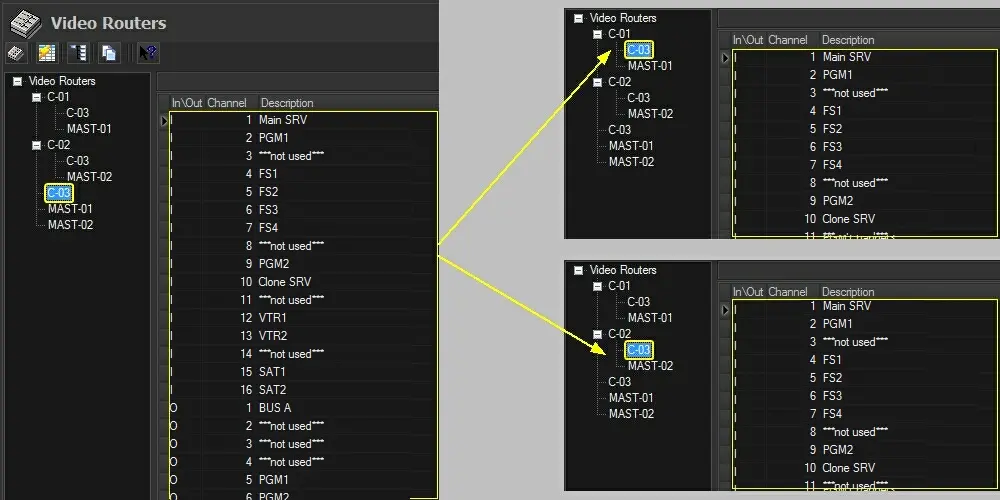Select highlighted C-03 in top-right tree
The image size is (1000, 500).
[639, 50]
